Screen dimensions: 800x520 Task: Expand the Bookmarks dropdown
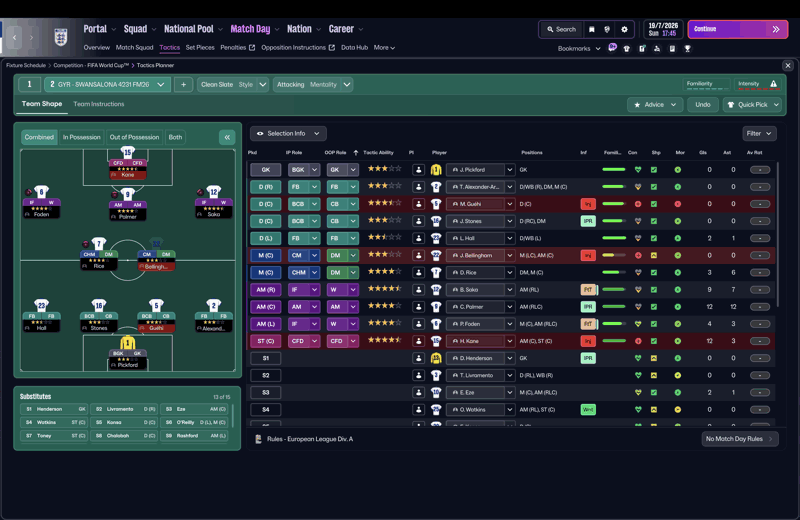579,48
